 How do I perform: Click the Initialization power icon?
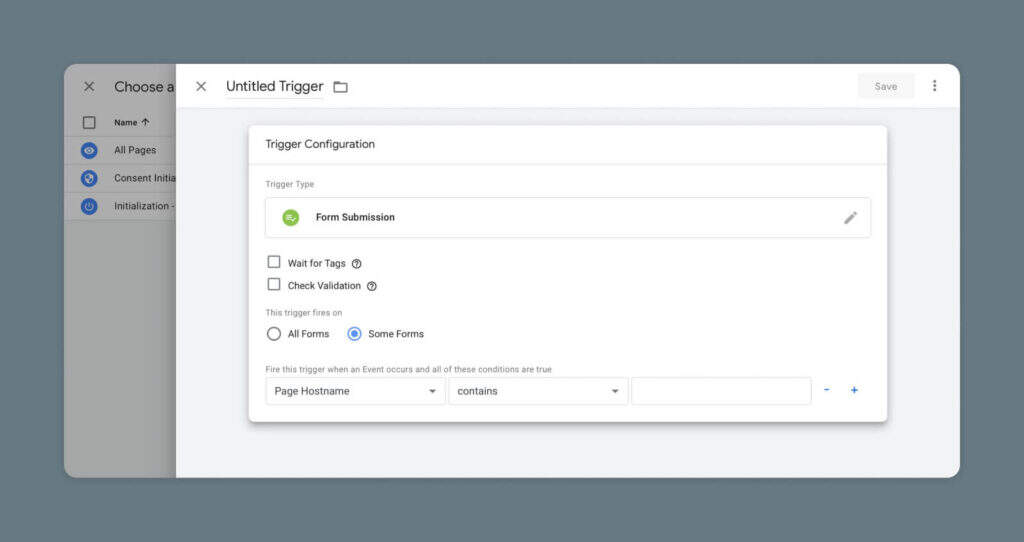coord(89,206)
